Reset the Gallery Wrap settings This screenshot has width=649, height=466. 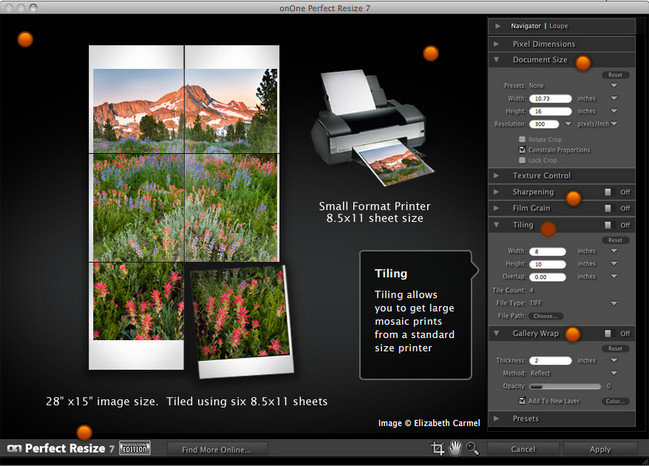[x=615, y=348]
